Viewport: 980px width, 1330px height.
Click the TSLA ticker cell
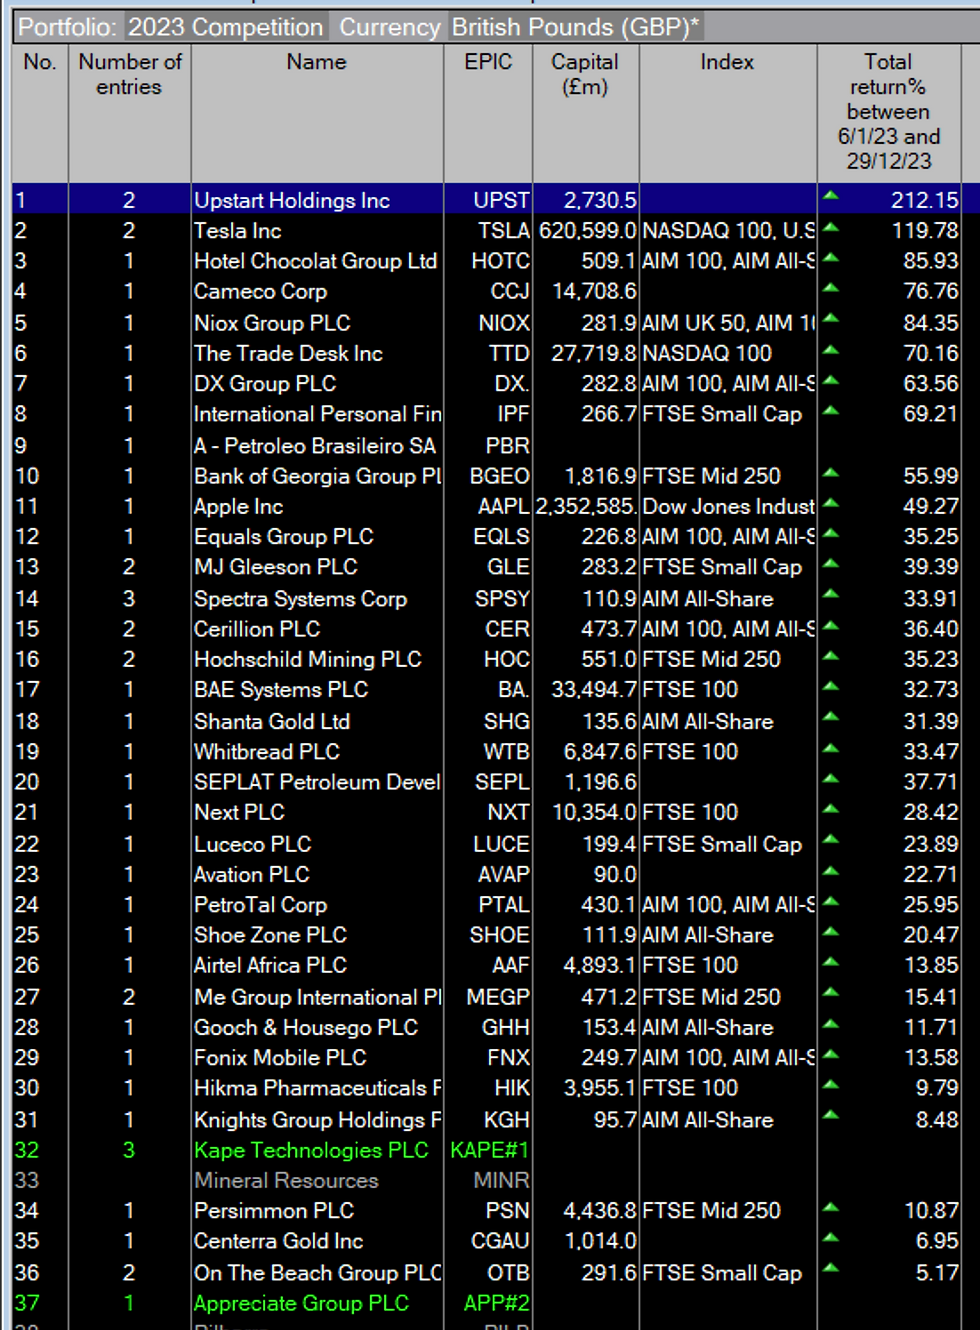coord(503,231)
